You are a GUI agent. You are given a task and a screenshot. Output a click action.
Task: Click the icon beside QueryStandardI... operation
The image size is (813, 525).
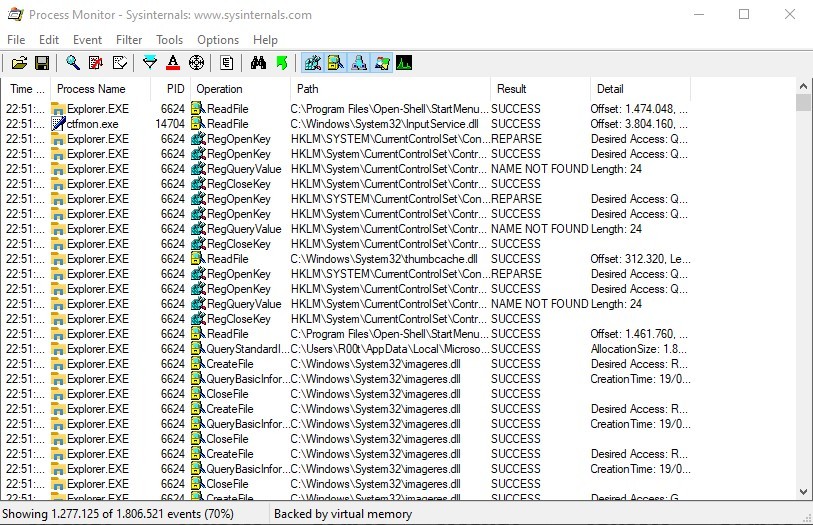(x=198, y=349)
